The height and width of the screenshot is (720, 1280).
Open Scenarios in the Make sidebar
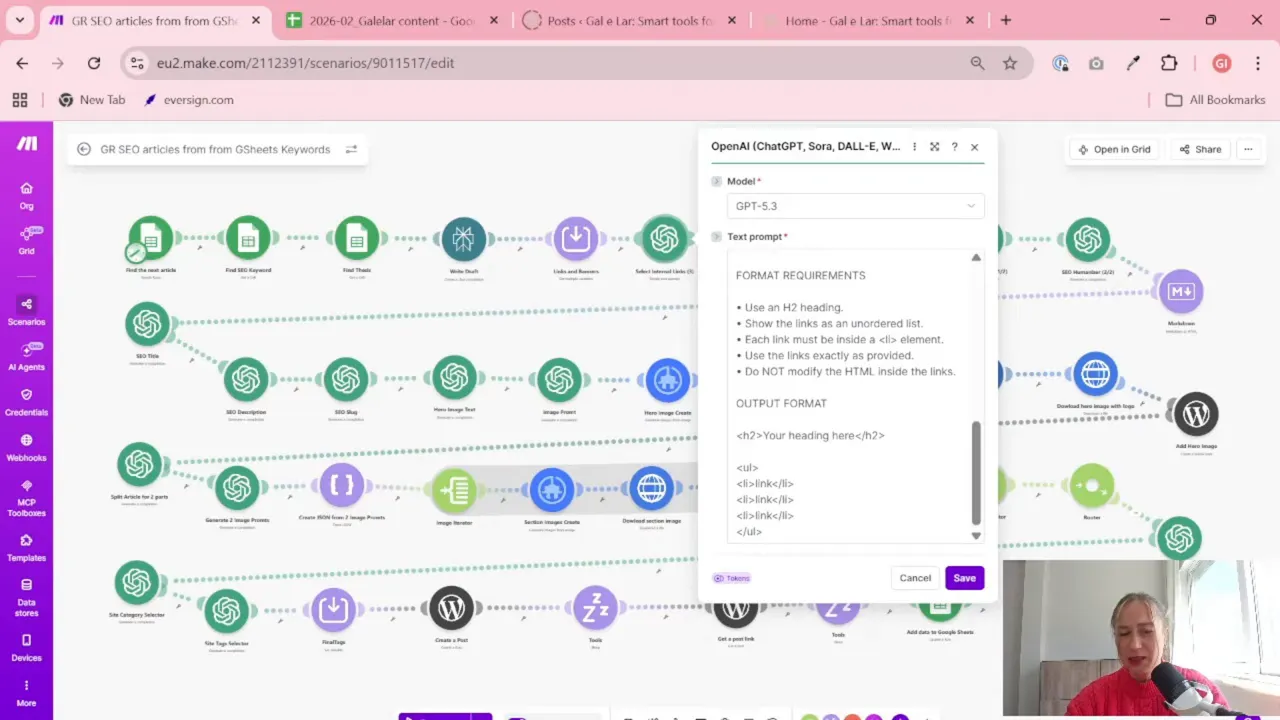pos(26,311)
